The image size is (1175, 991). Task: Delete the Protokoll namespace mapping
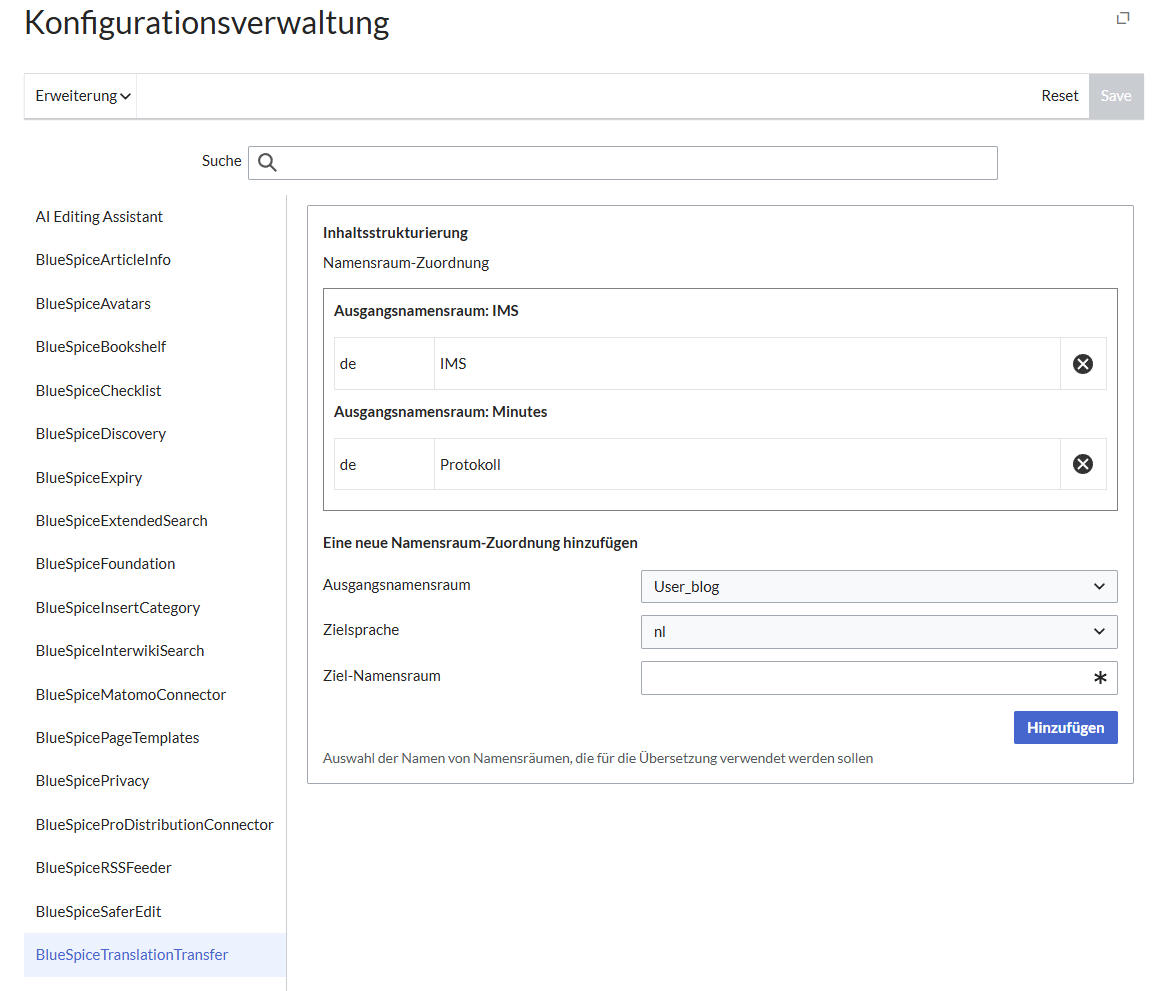(x=1082, y=464)
